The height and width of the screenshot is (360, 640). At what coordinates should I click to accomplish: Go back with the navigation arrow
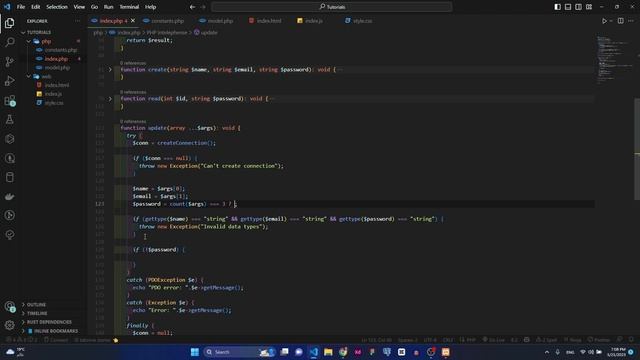click(192, 7)
